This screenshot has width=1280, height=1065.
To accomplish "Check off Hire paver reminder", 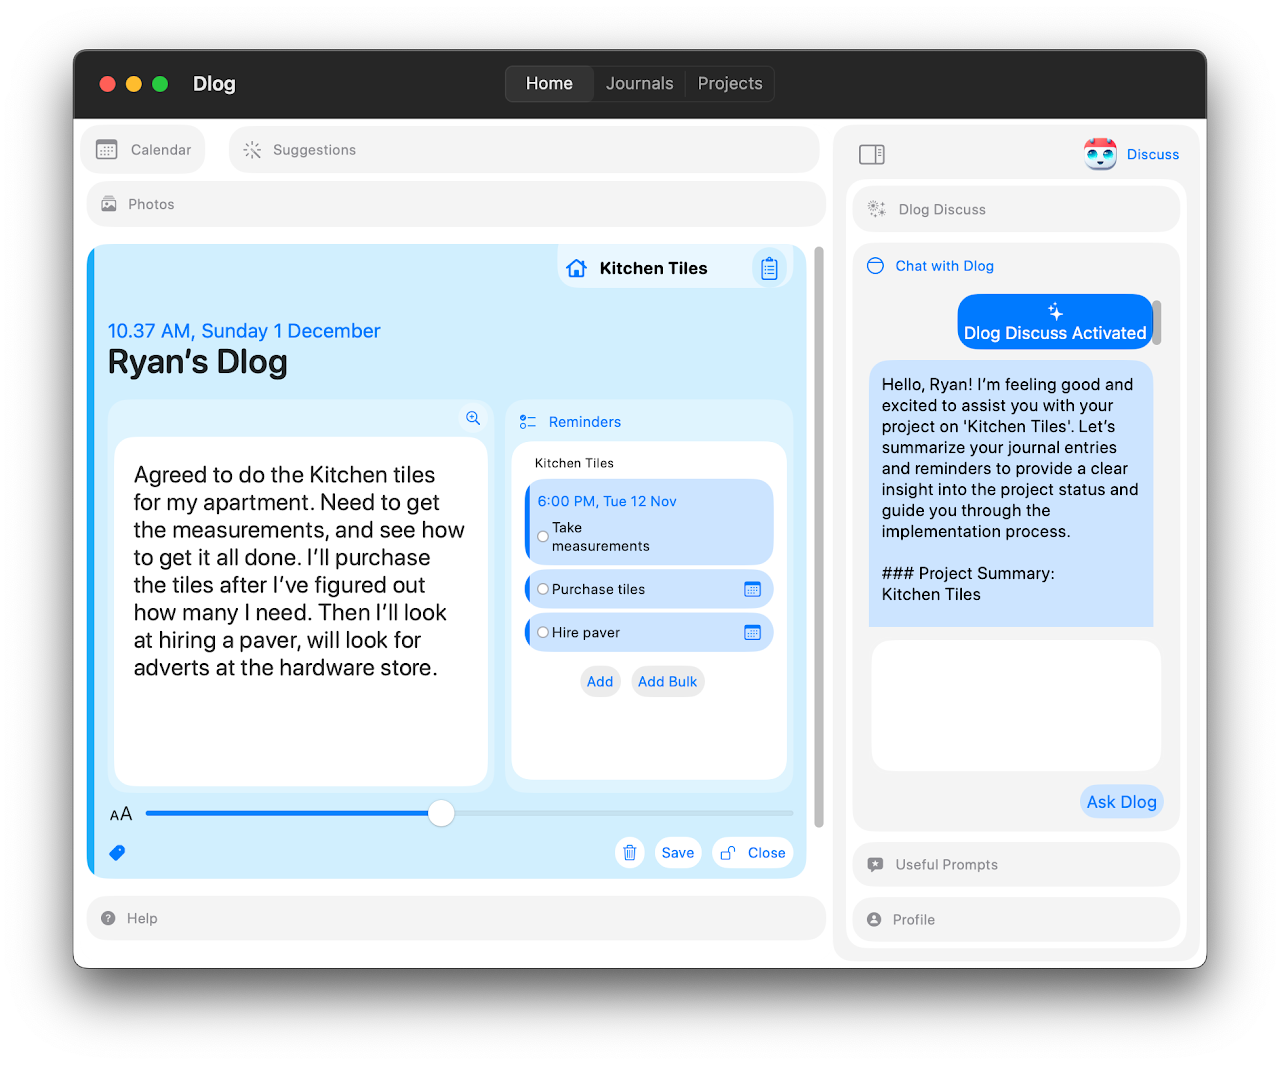I will [543, 632].
